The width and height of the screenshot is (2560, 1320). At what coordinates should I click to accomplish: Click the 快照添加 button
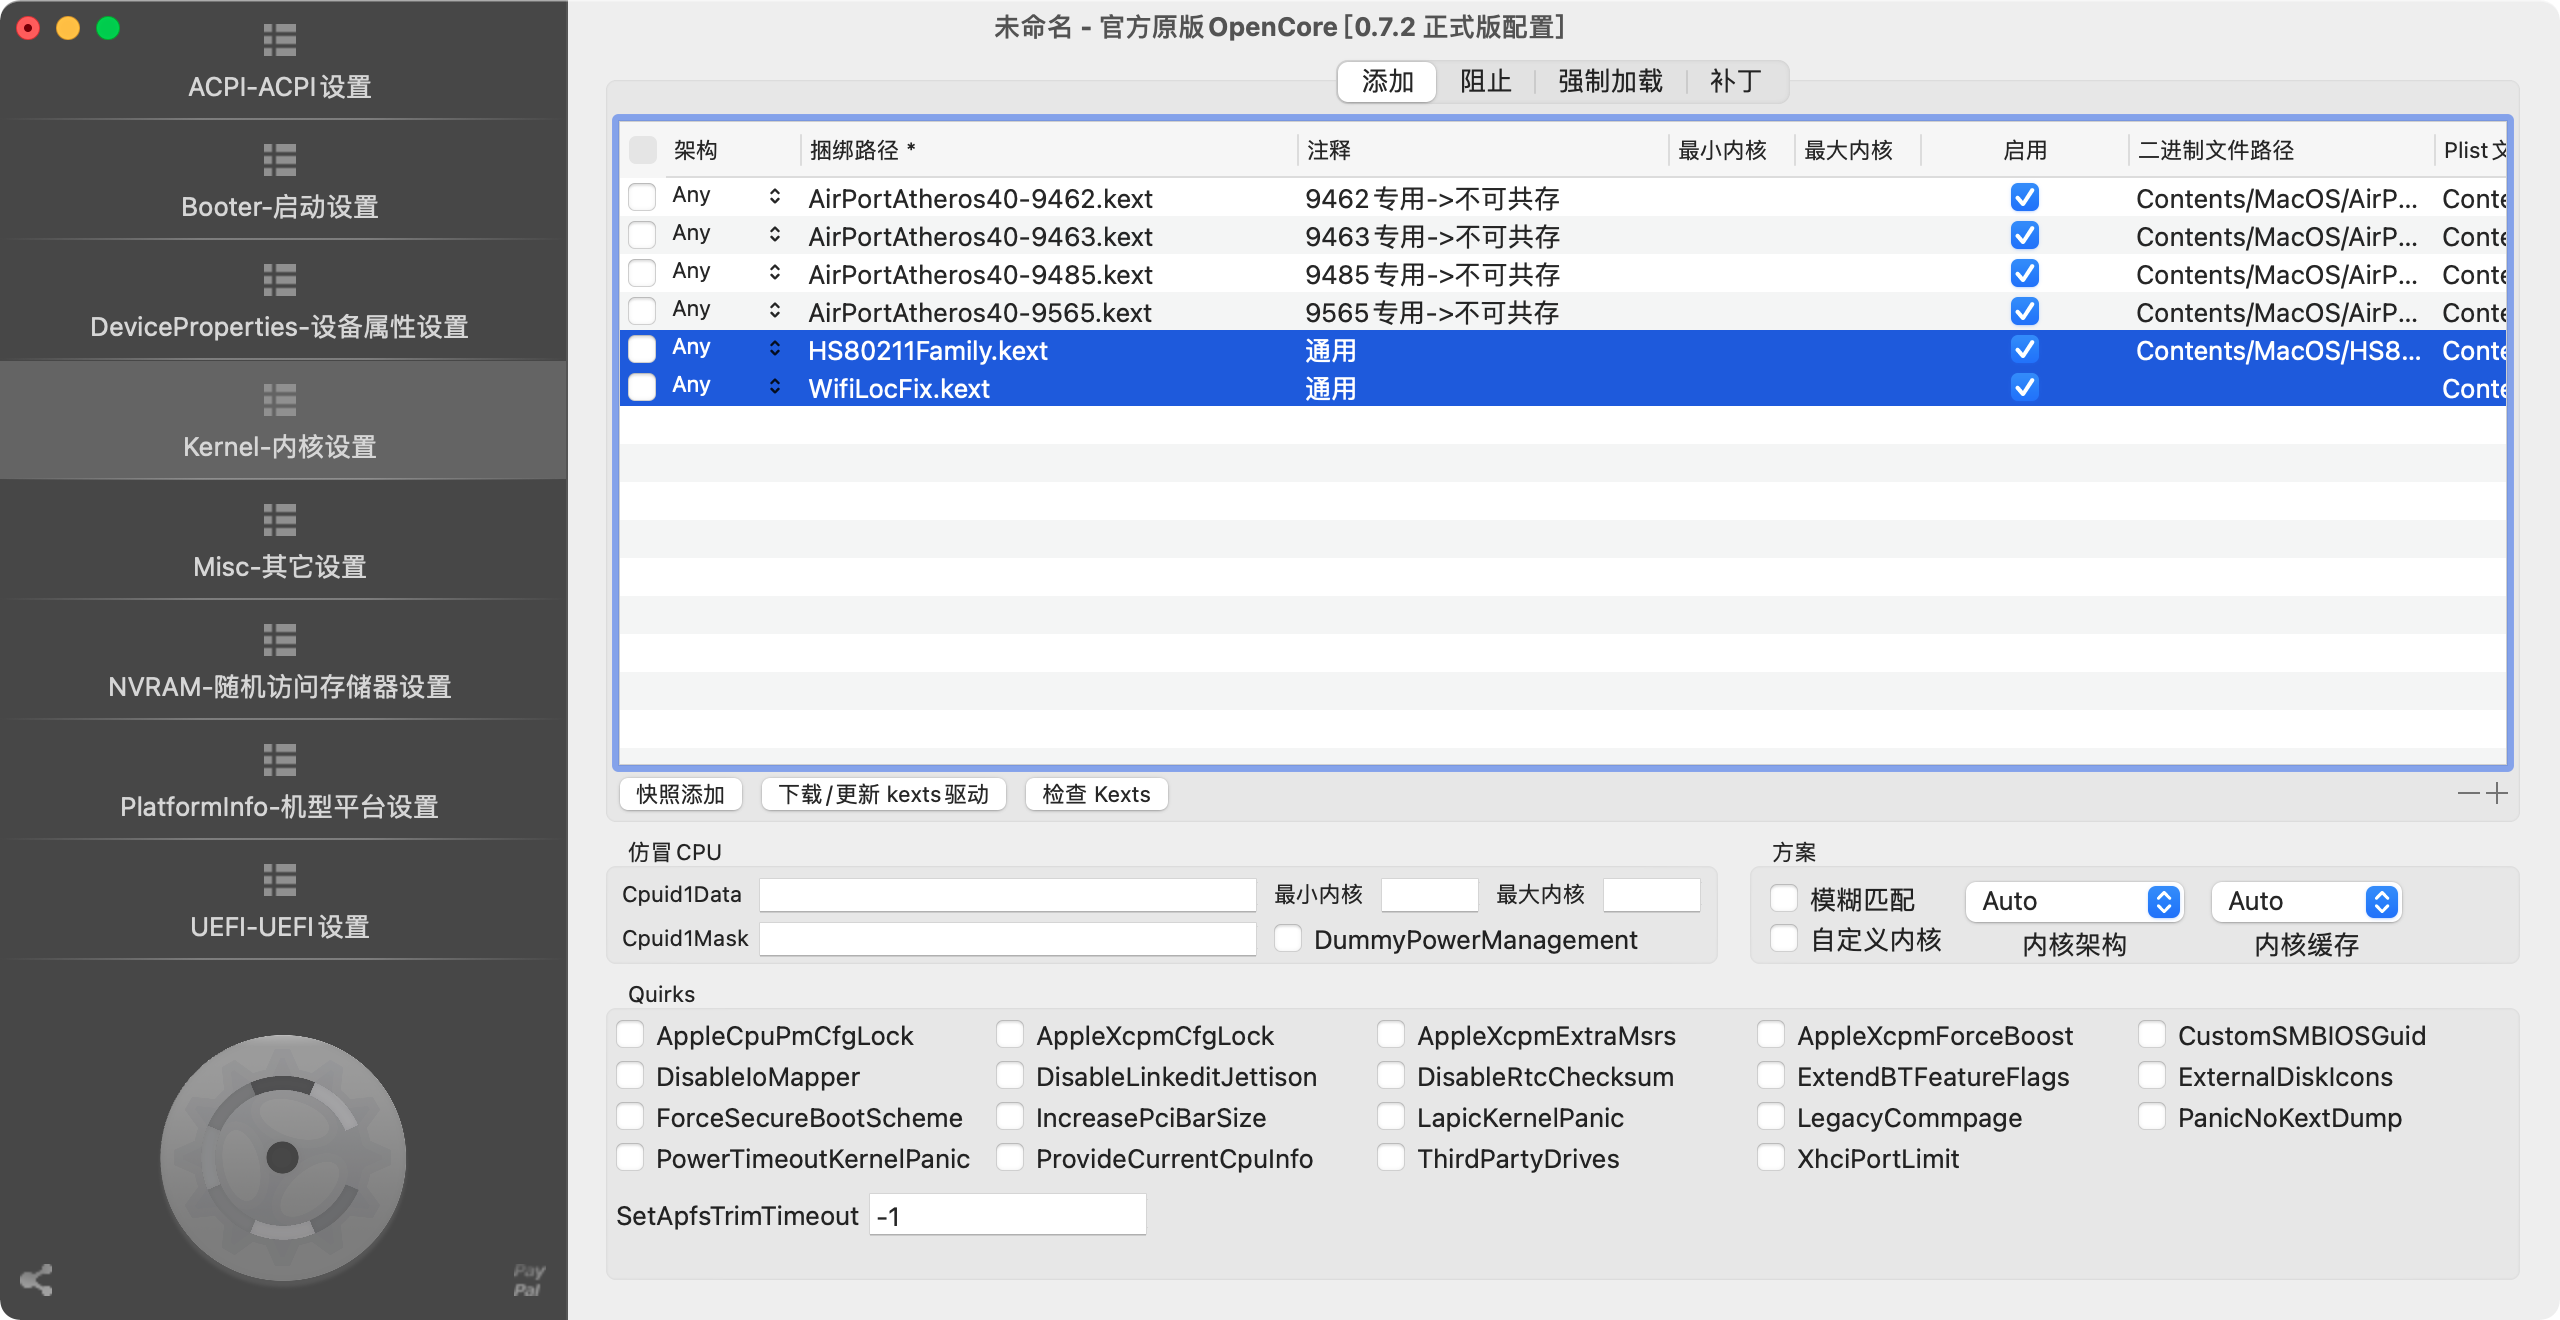[680, 794]
